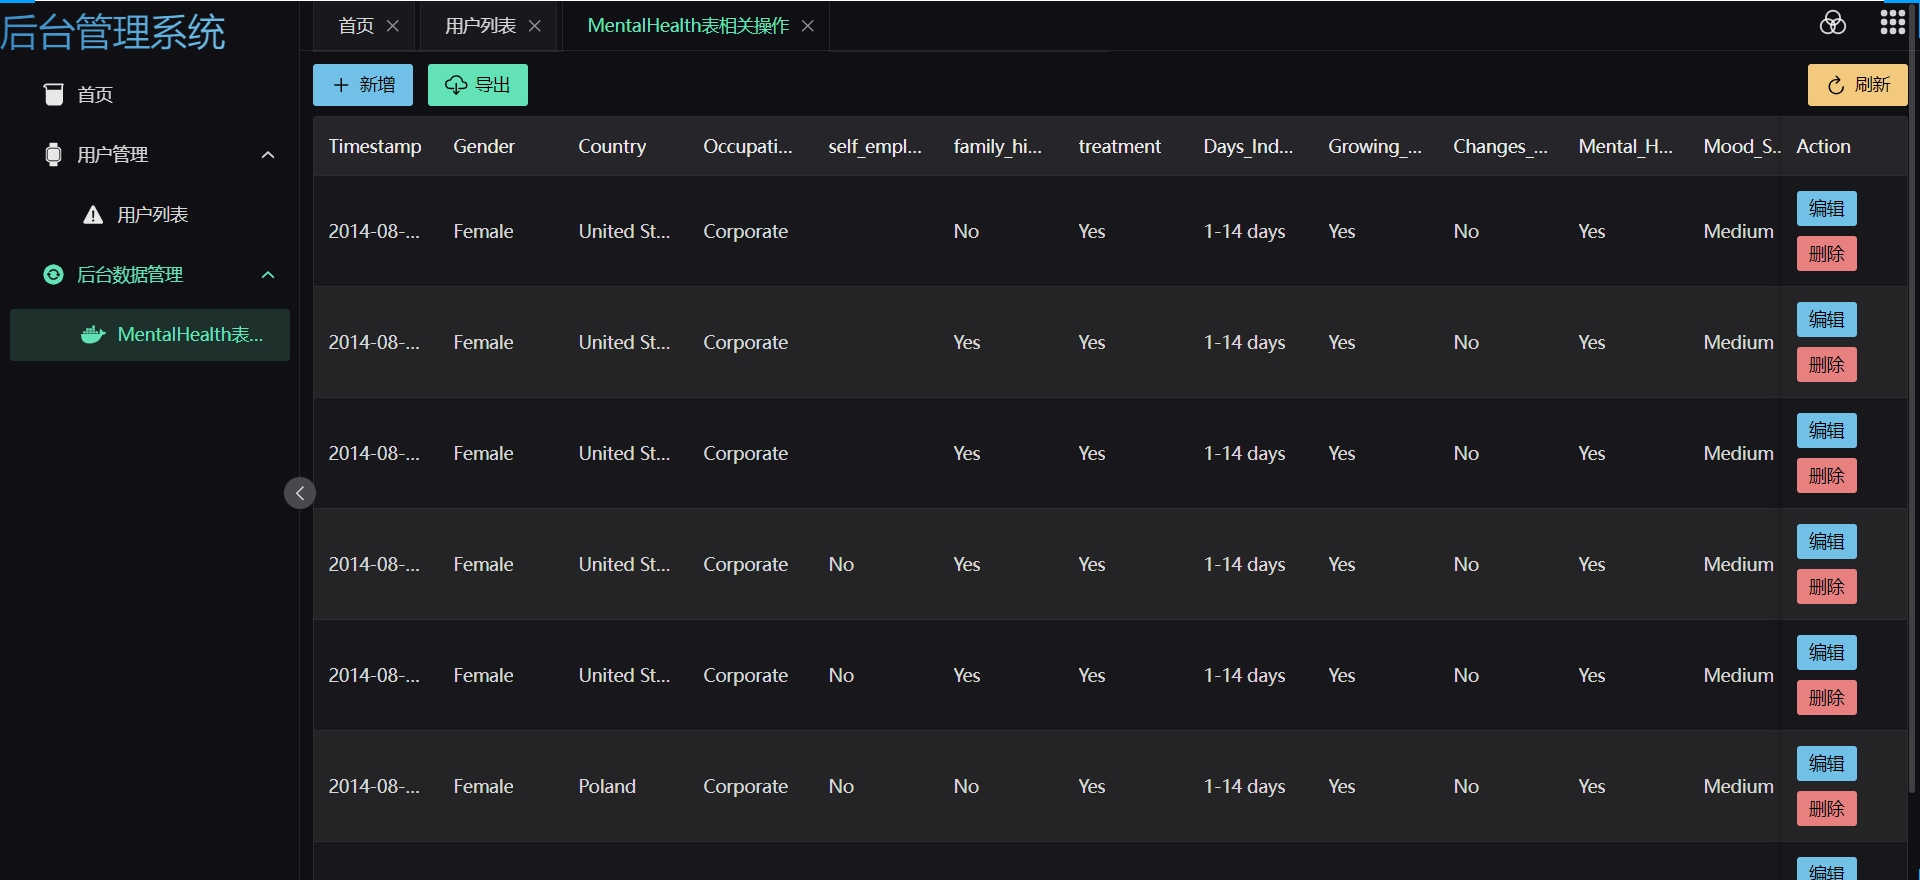Click the 导出 export button
Image resolution: width=1920 pixels, height=880 pixels.
click(x=478, y=85)
